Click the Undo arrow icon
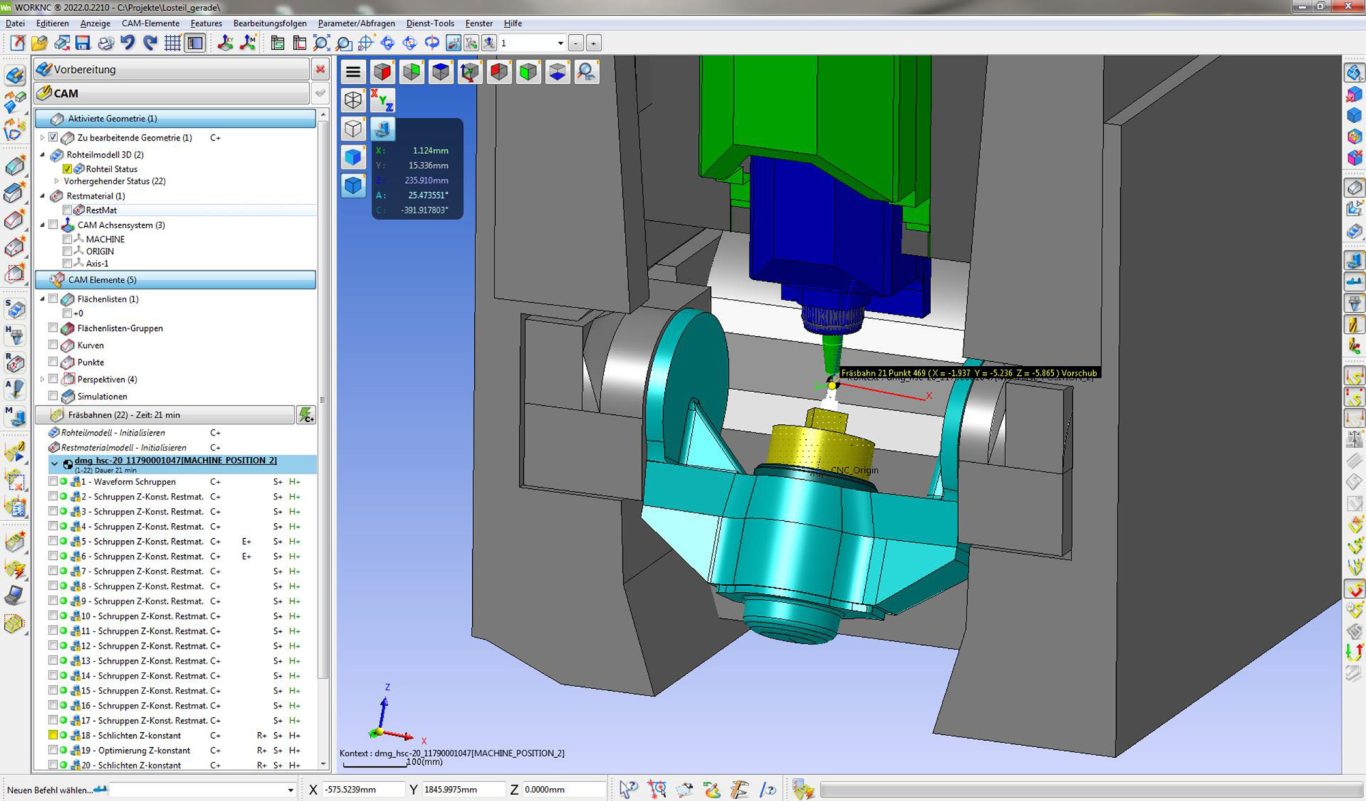The image size is (1366, 801). (128, 43)
